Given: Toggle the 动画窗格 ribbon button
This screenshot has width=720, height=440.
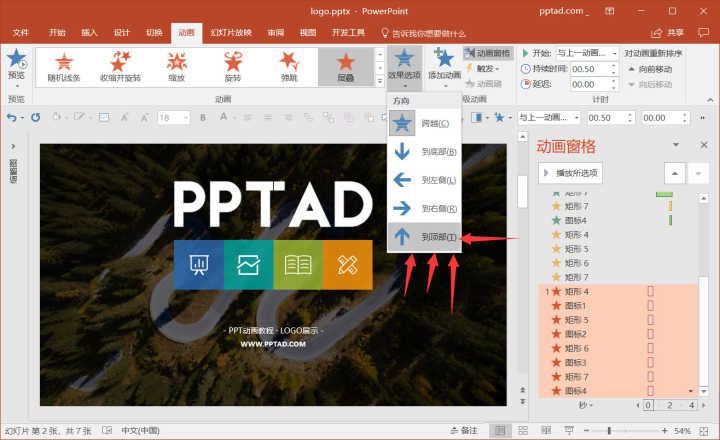Looking at the screenshot, I should (488, 53).
